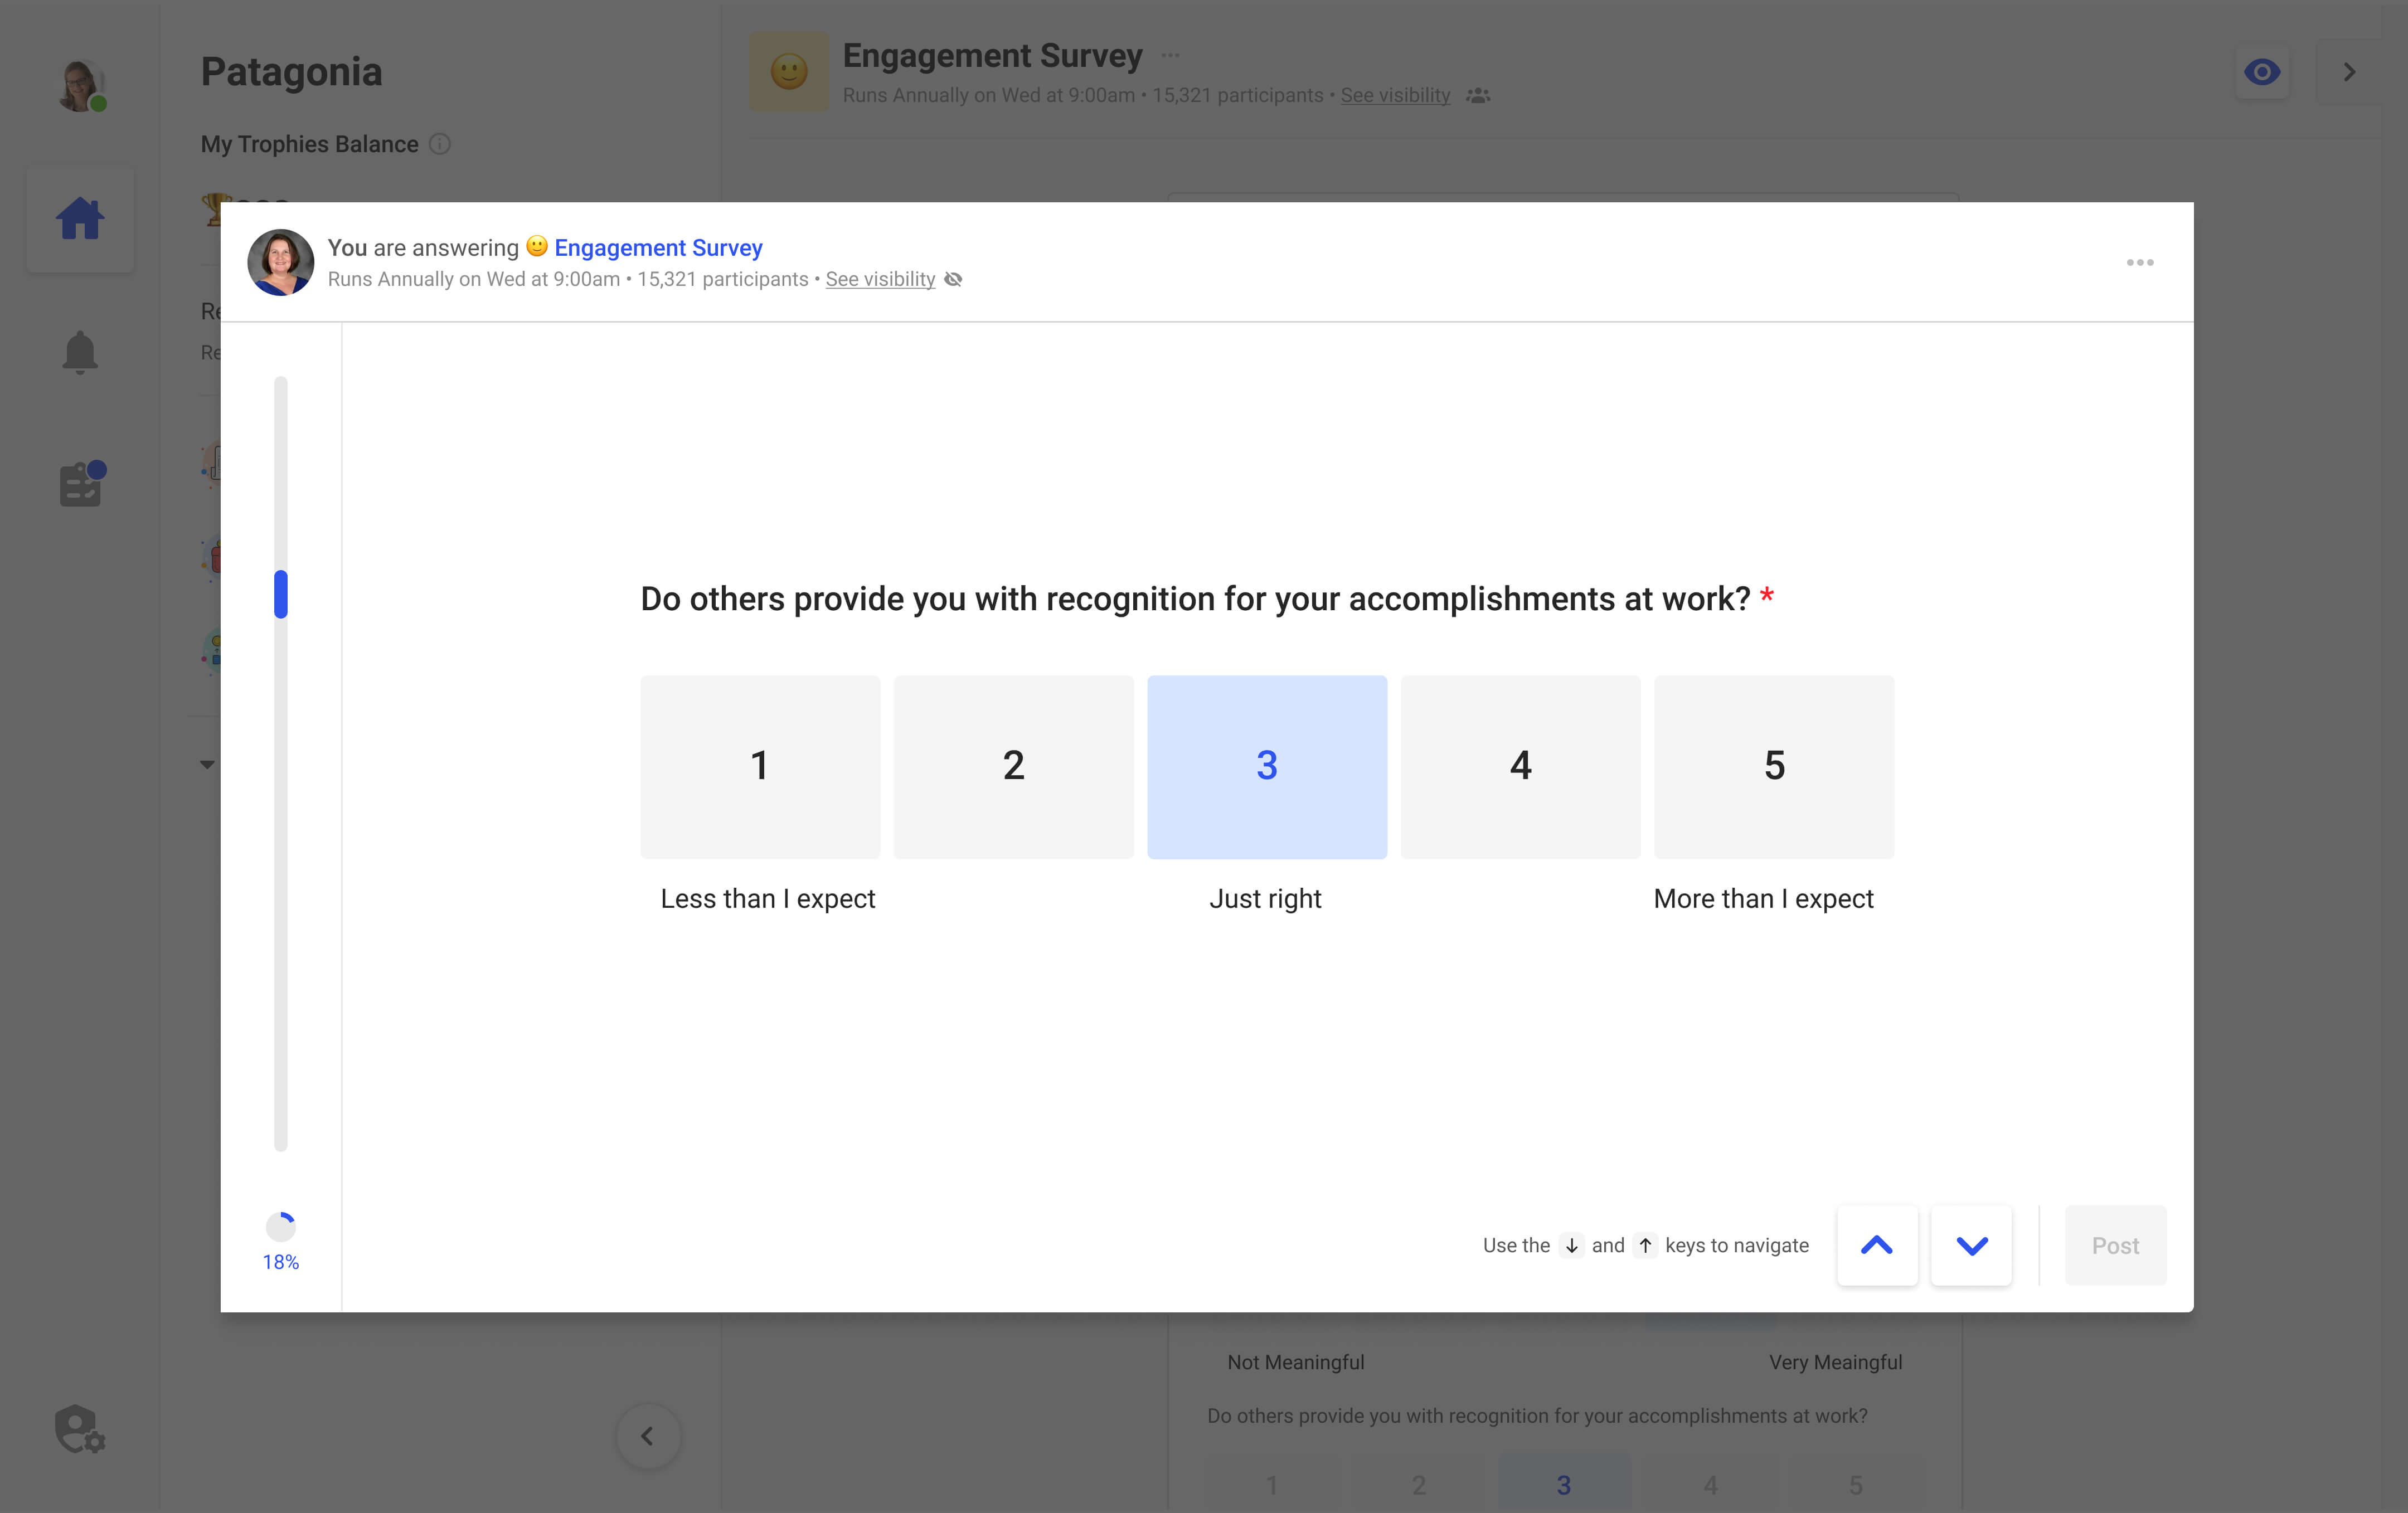
Task: Click the participants group icon in background header
Action: click(x=1478, y=95)
